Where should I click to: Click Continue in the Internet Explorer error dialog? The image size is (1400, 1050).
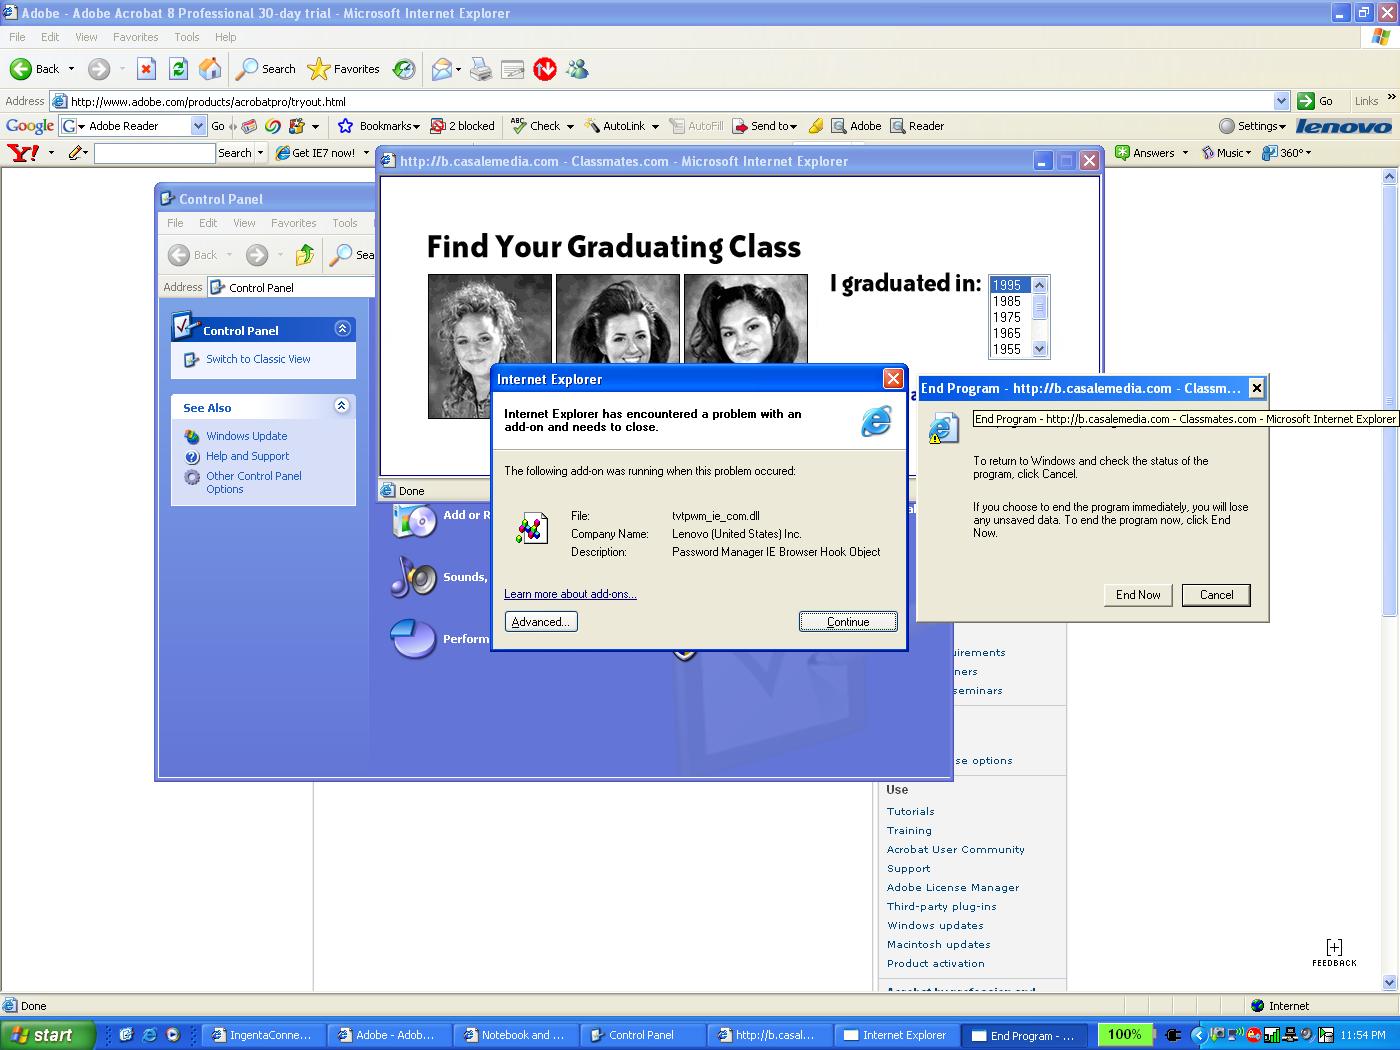tap(848, 622)
